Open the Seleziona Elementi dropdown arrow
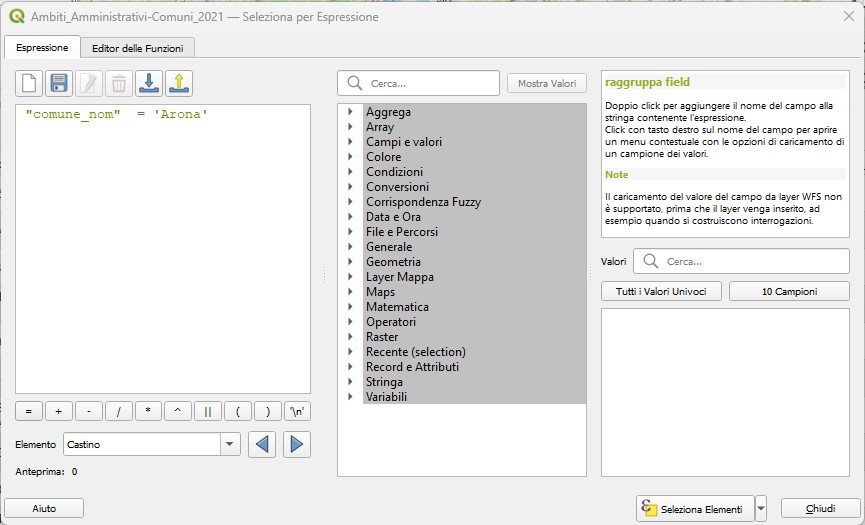Screen dimensions: 865x525 (x=761, y=508)
